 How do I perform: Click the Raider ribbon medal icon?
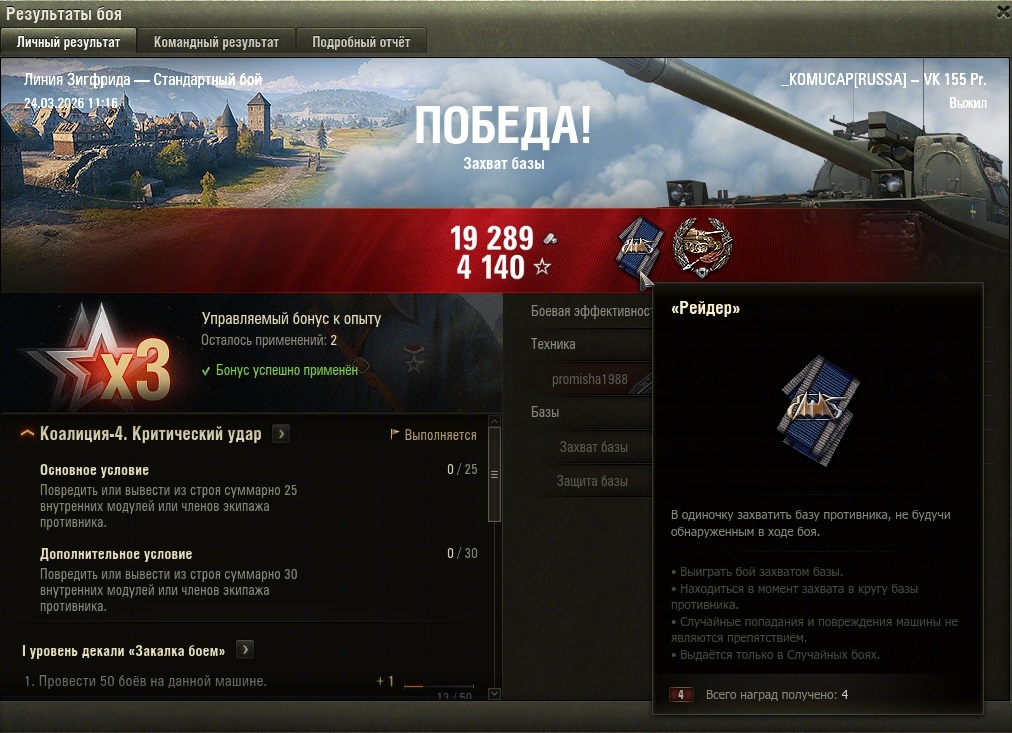(x=638, y=246)
